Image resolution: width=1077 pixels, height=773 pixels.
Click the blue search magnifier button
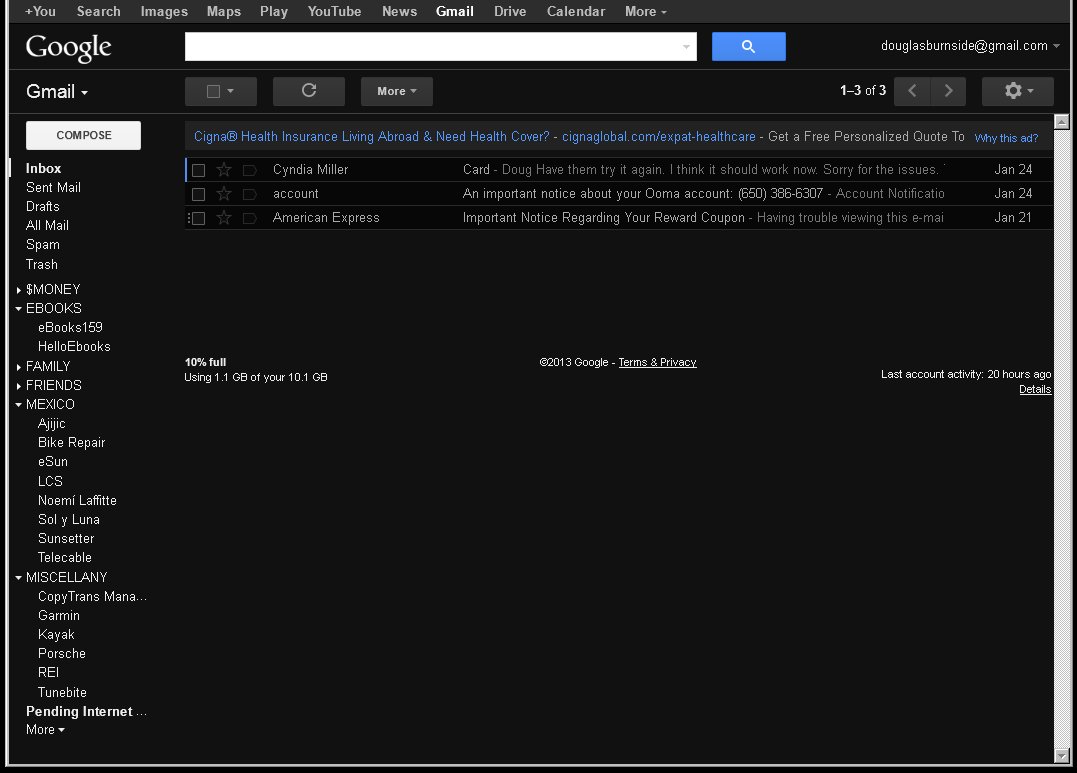pyautogui.click(x=748, y=47)
